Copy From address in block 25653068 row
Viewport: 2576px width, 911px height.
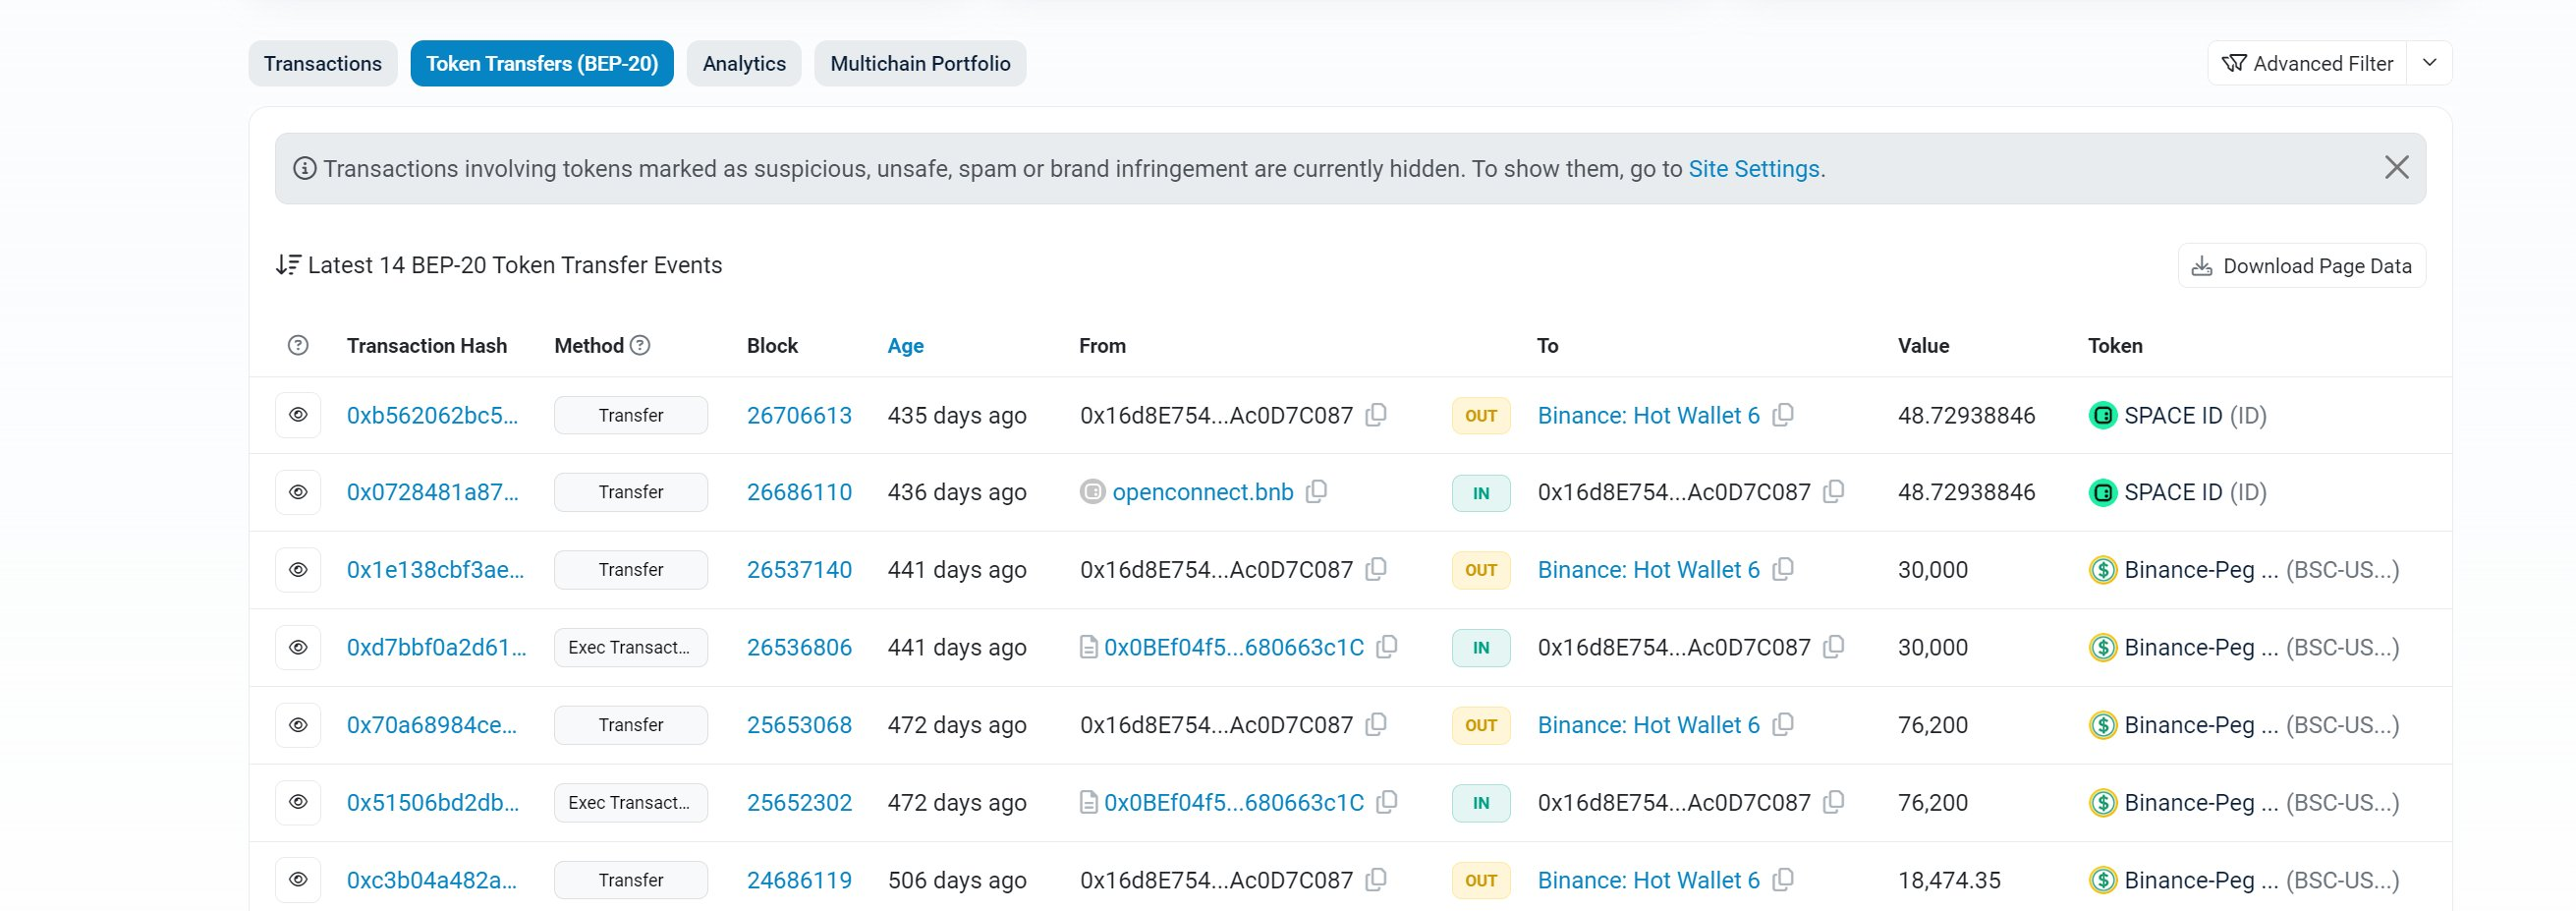click(x=1376, y=723)
